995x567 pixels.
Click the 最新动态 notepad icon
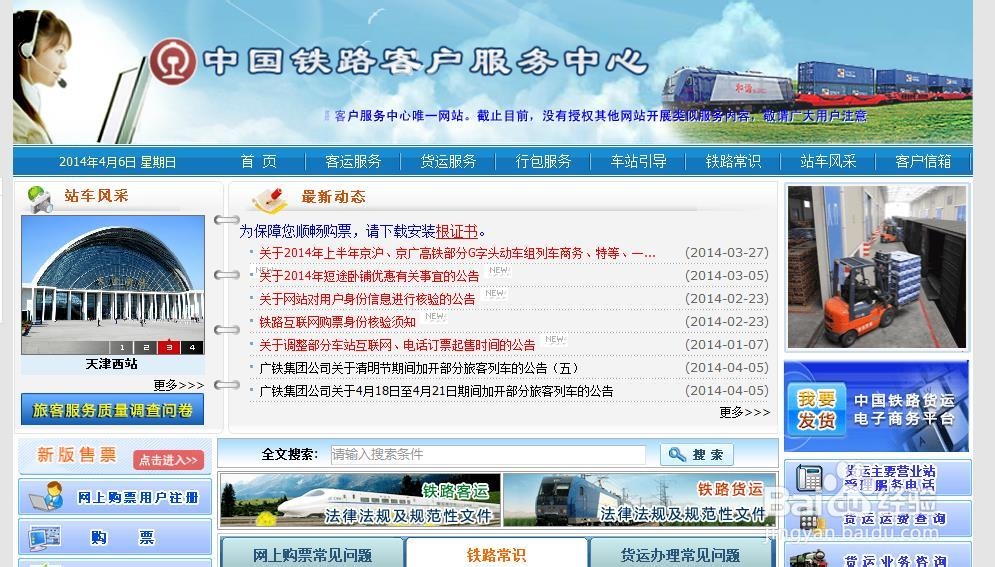pos(270,199)
